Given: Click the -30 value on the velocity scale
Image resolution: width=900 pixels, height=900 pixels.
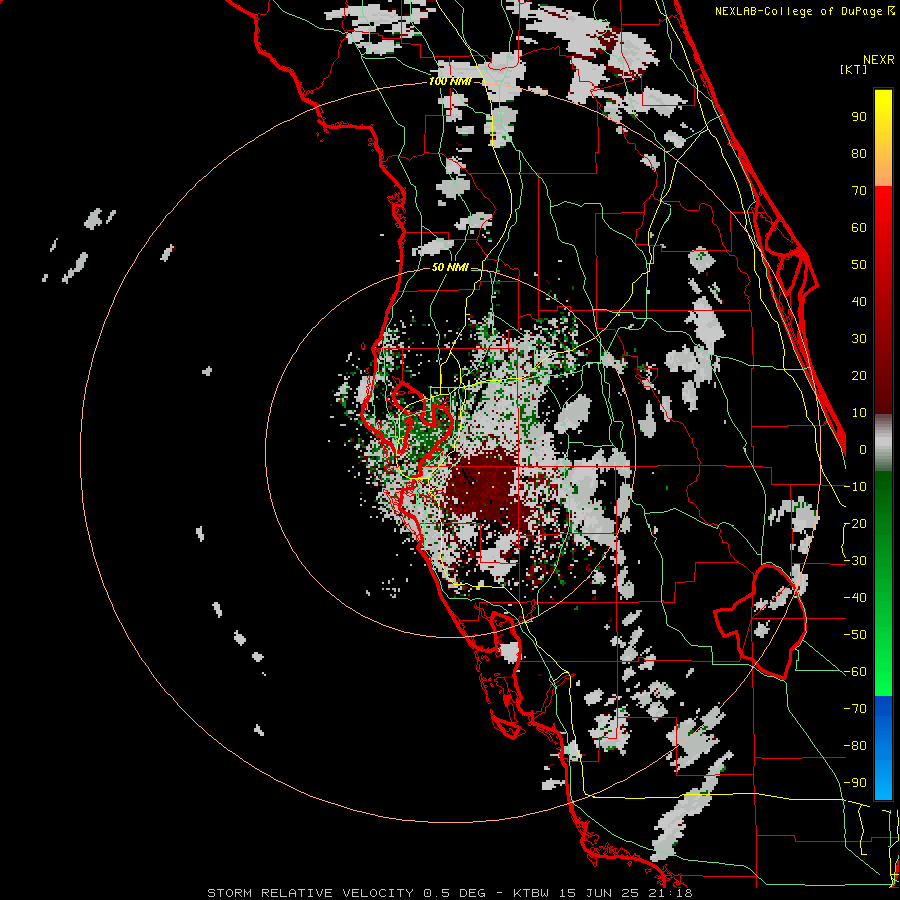Looking at the screenshot, I should [856, 561].
